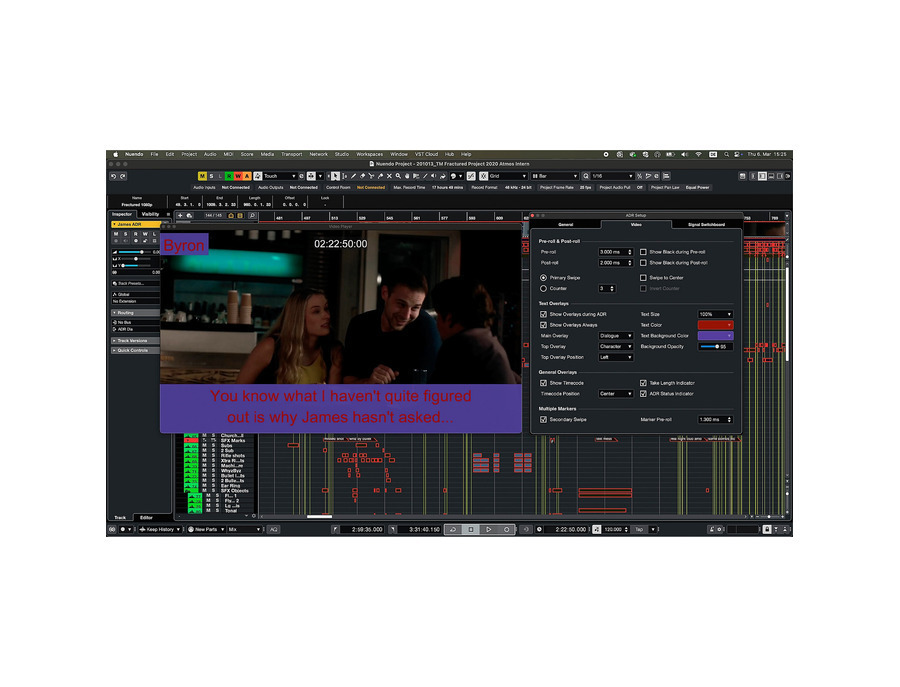Expand the Routing inspector section
900x687 pixels.
(135, 313)
